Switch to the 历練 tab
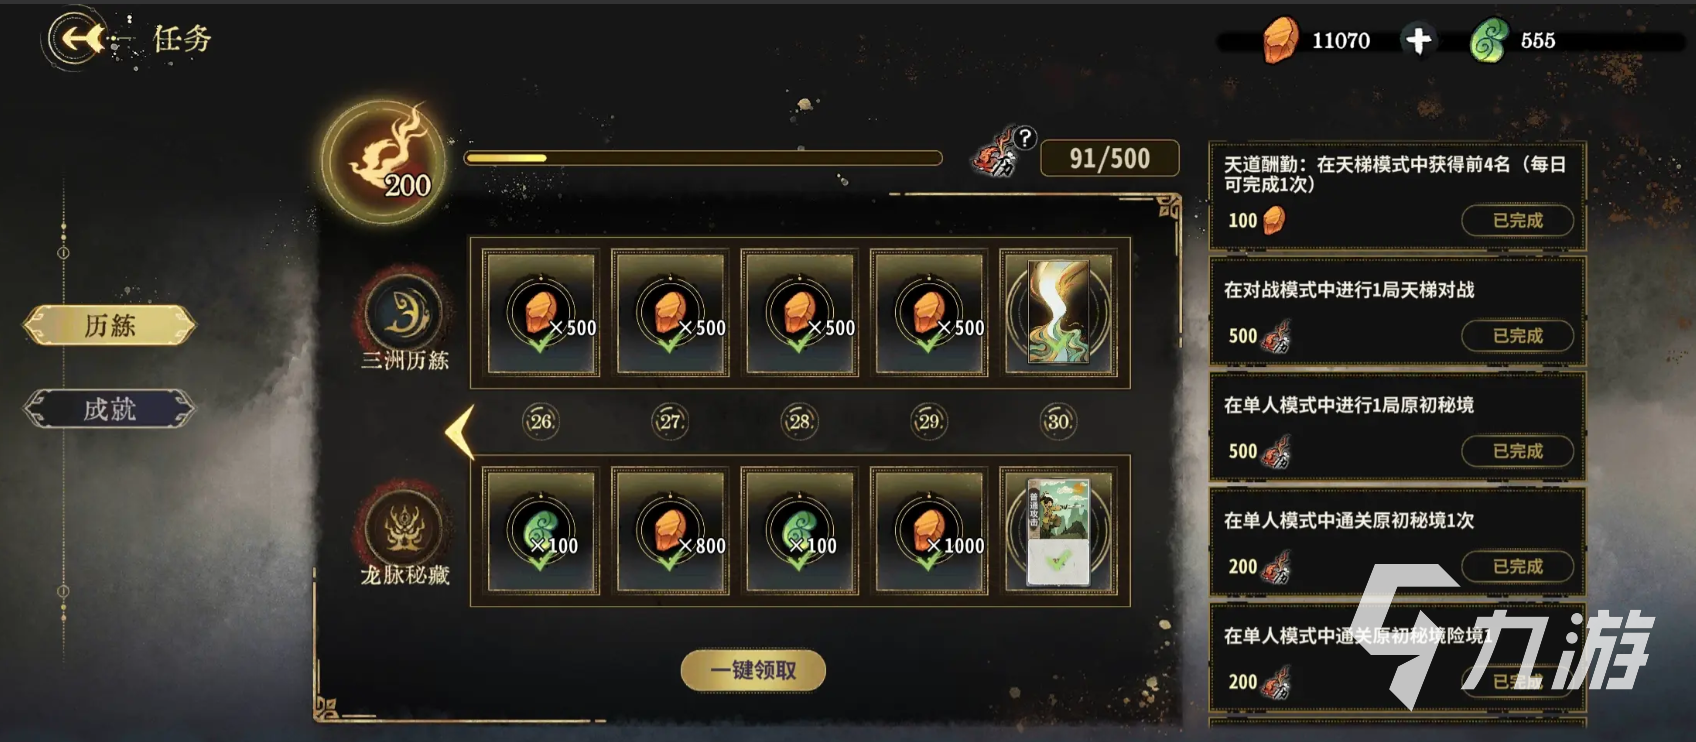The width and height of the screenshot is (1696, 742). 109,325
